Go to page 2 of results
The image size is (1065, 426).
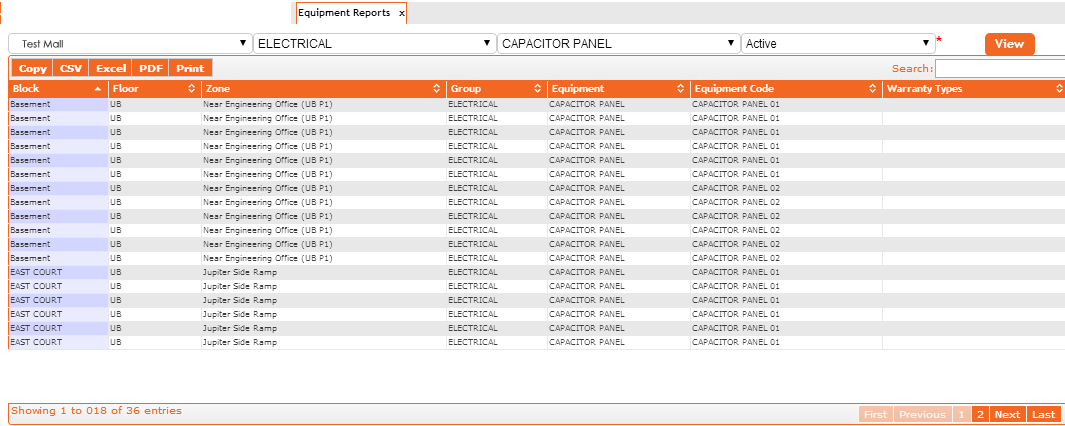coord(980,414)
